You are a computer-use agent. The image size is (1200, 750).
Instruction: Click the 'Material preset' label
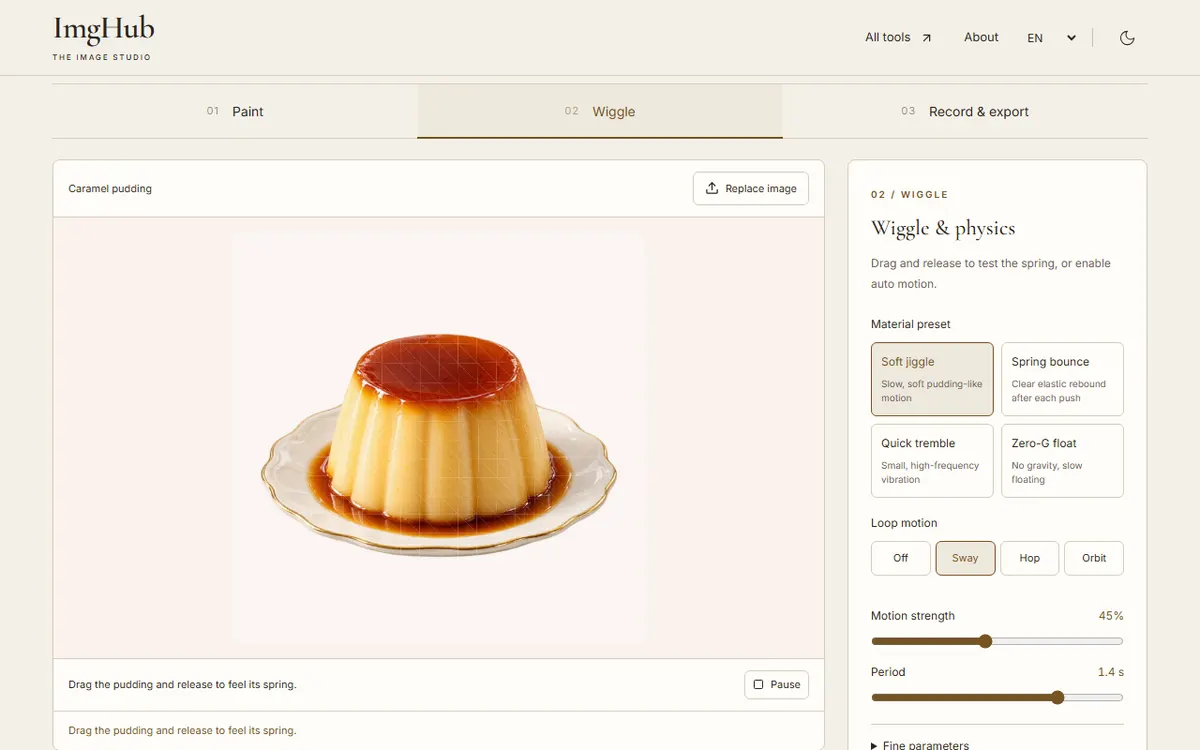[x=911, y=324]
